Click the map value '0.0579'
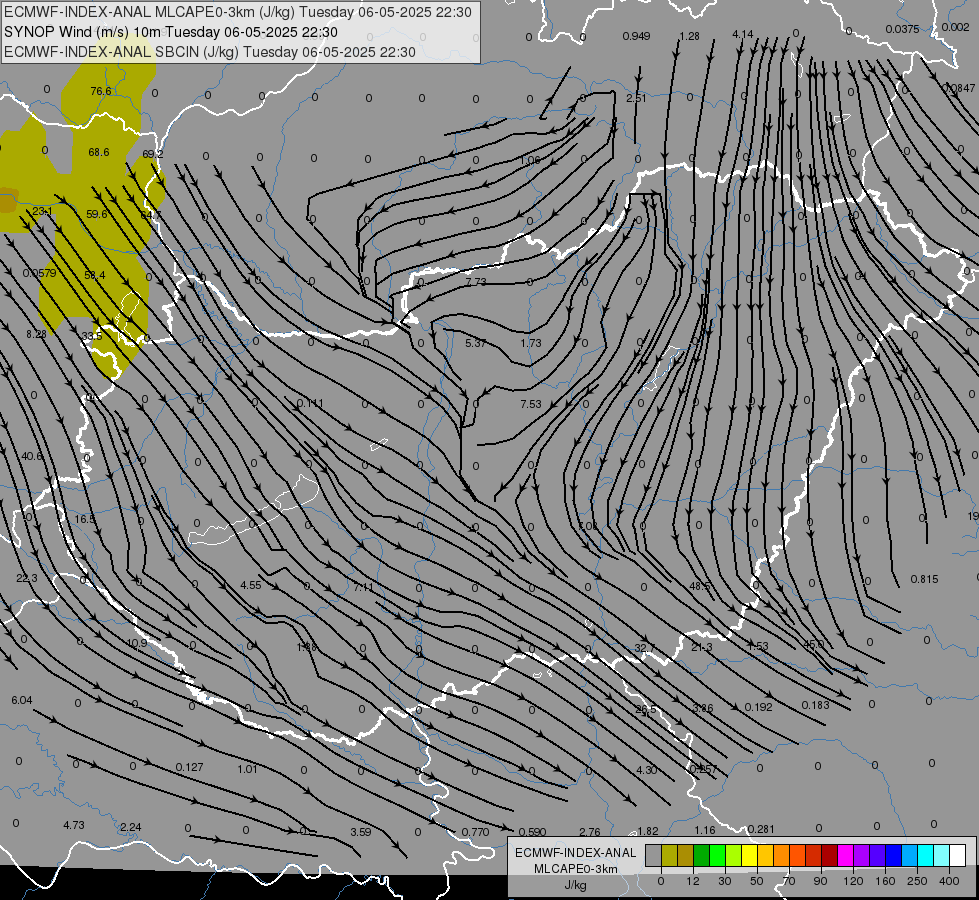 [39, 274]
